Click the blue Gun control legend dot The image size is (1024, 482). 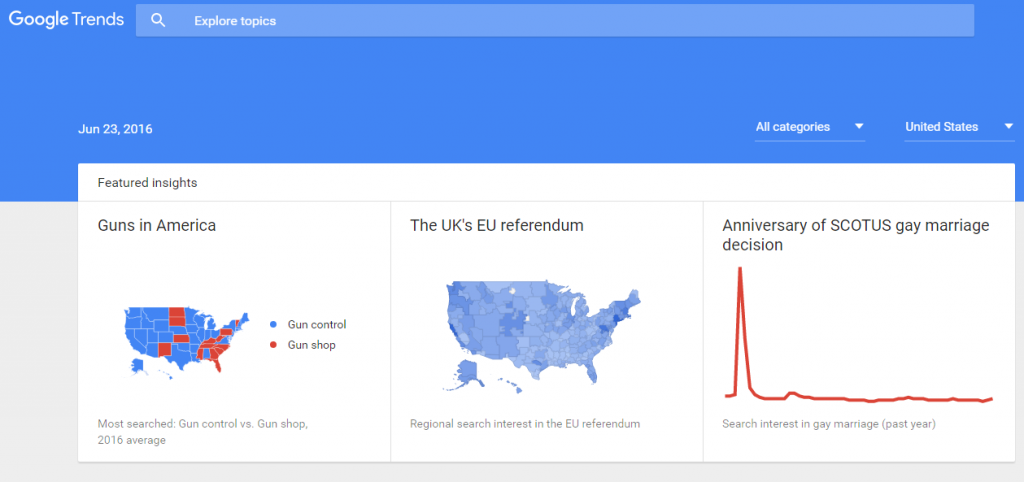pyautogui.click(x=273, y=325)
